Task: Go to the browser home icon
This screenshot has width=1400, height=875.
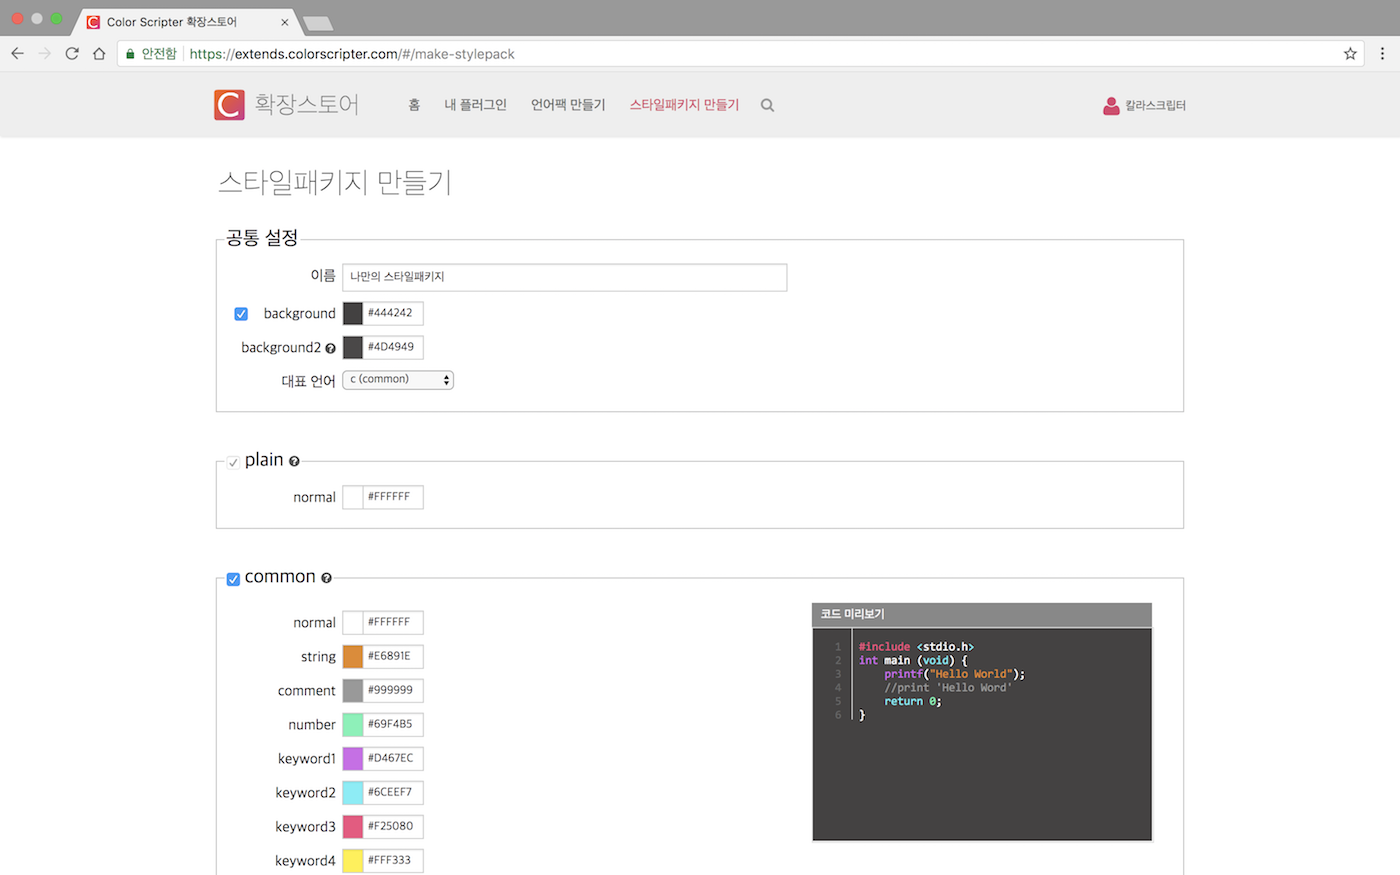Action: point(99,54)
